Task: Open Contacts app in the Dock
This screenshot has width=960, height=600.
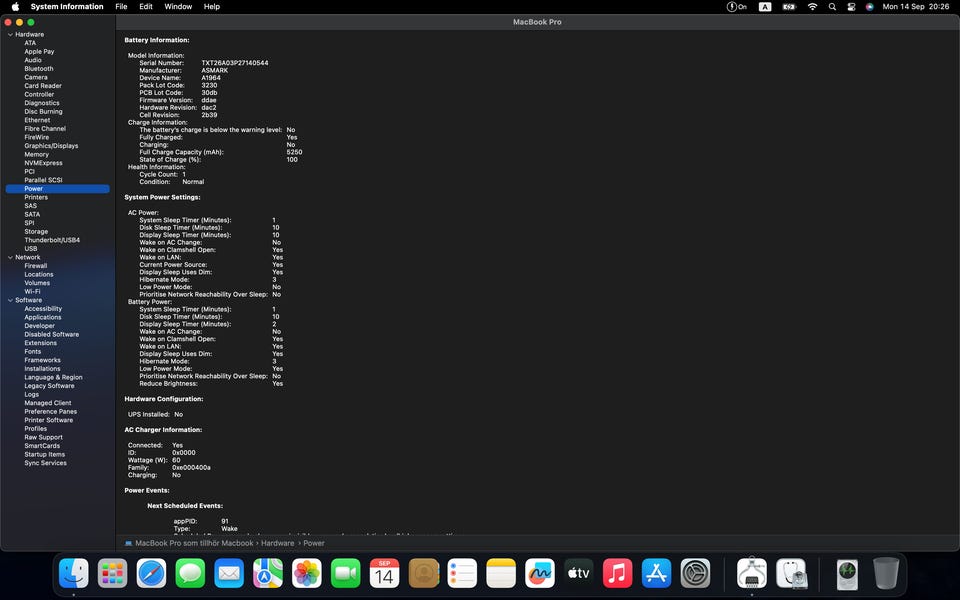Action: coord(424,574)
